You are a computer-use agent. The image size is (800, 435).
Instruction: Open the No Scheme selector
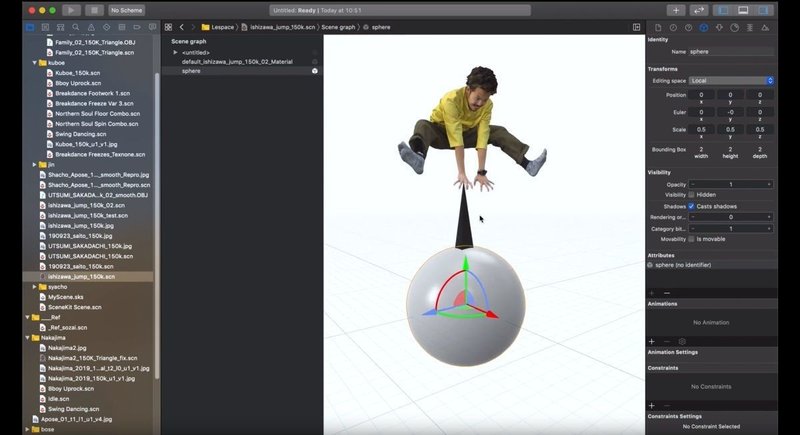tap(127, 10)
